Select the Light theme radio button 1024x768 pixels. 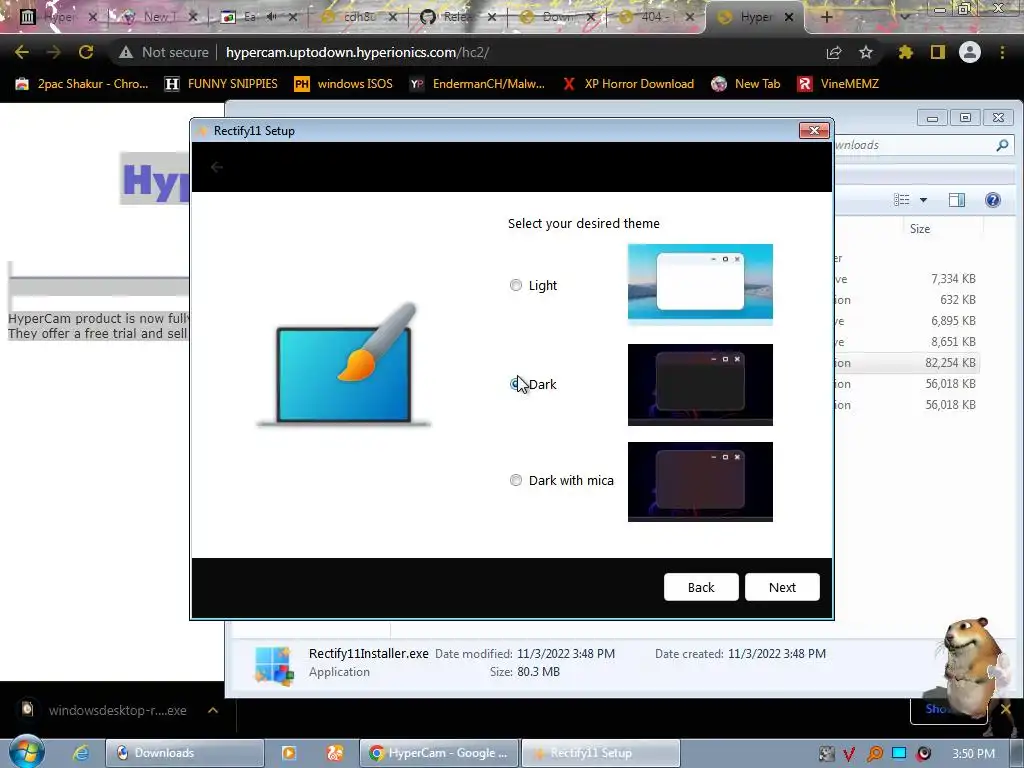516,285
